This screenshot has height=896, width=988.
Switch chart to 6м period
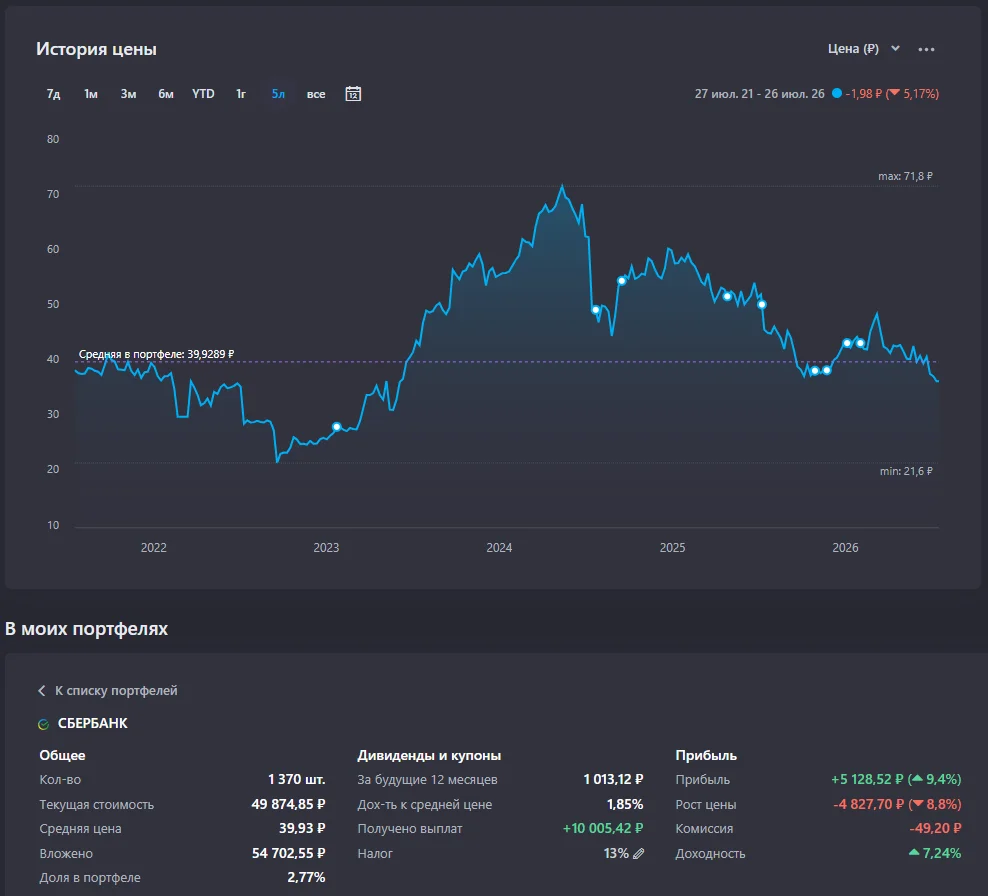(x=166, y=94)
